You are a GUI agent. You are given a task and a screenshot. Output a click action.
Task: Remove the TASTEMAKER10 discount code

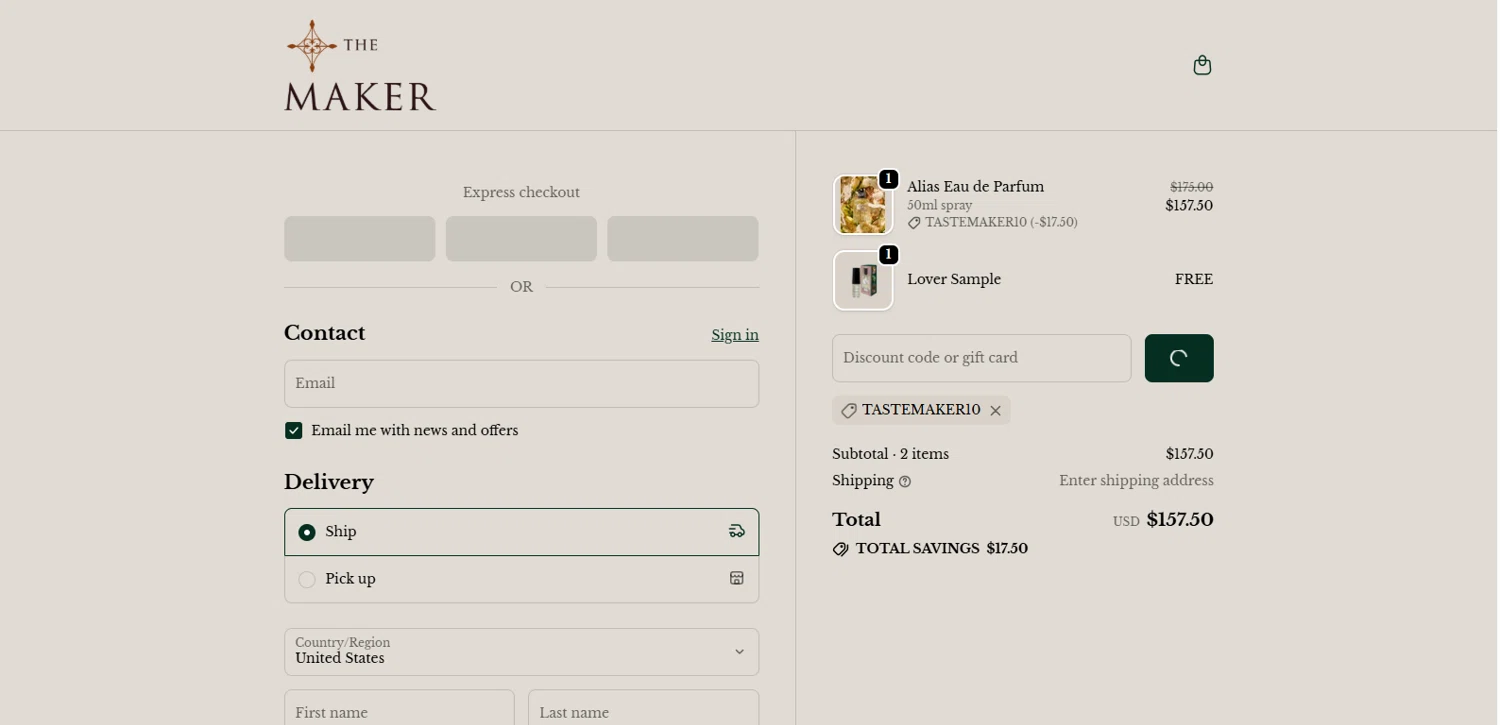click(995, 411)
